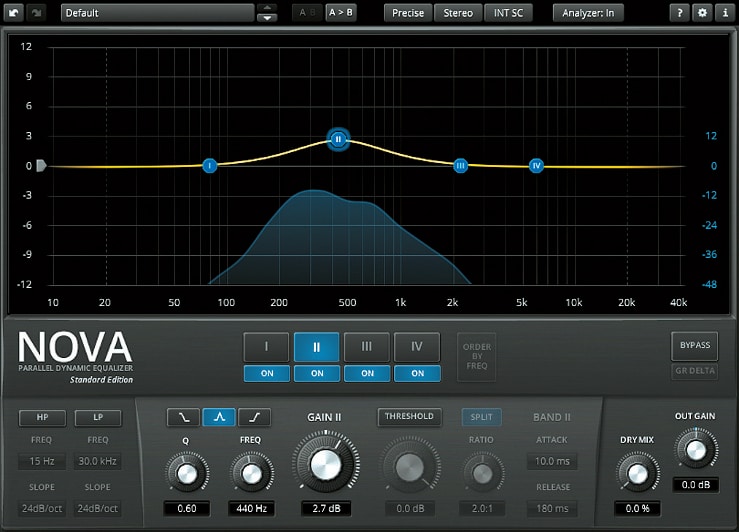Screen dimensions: 739x532
Task: Switch the INT SC sidechain mode
Action: point(509,13)
